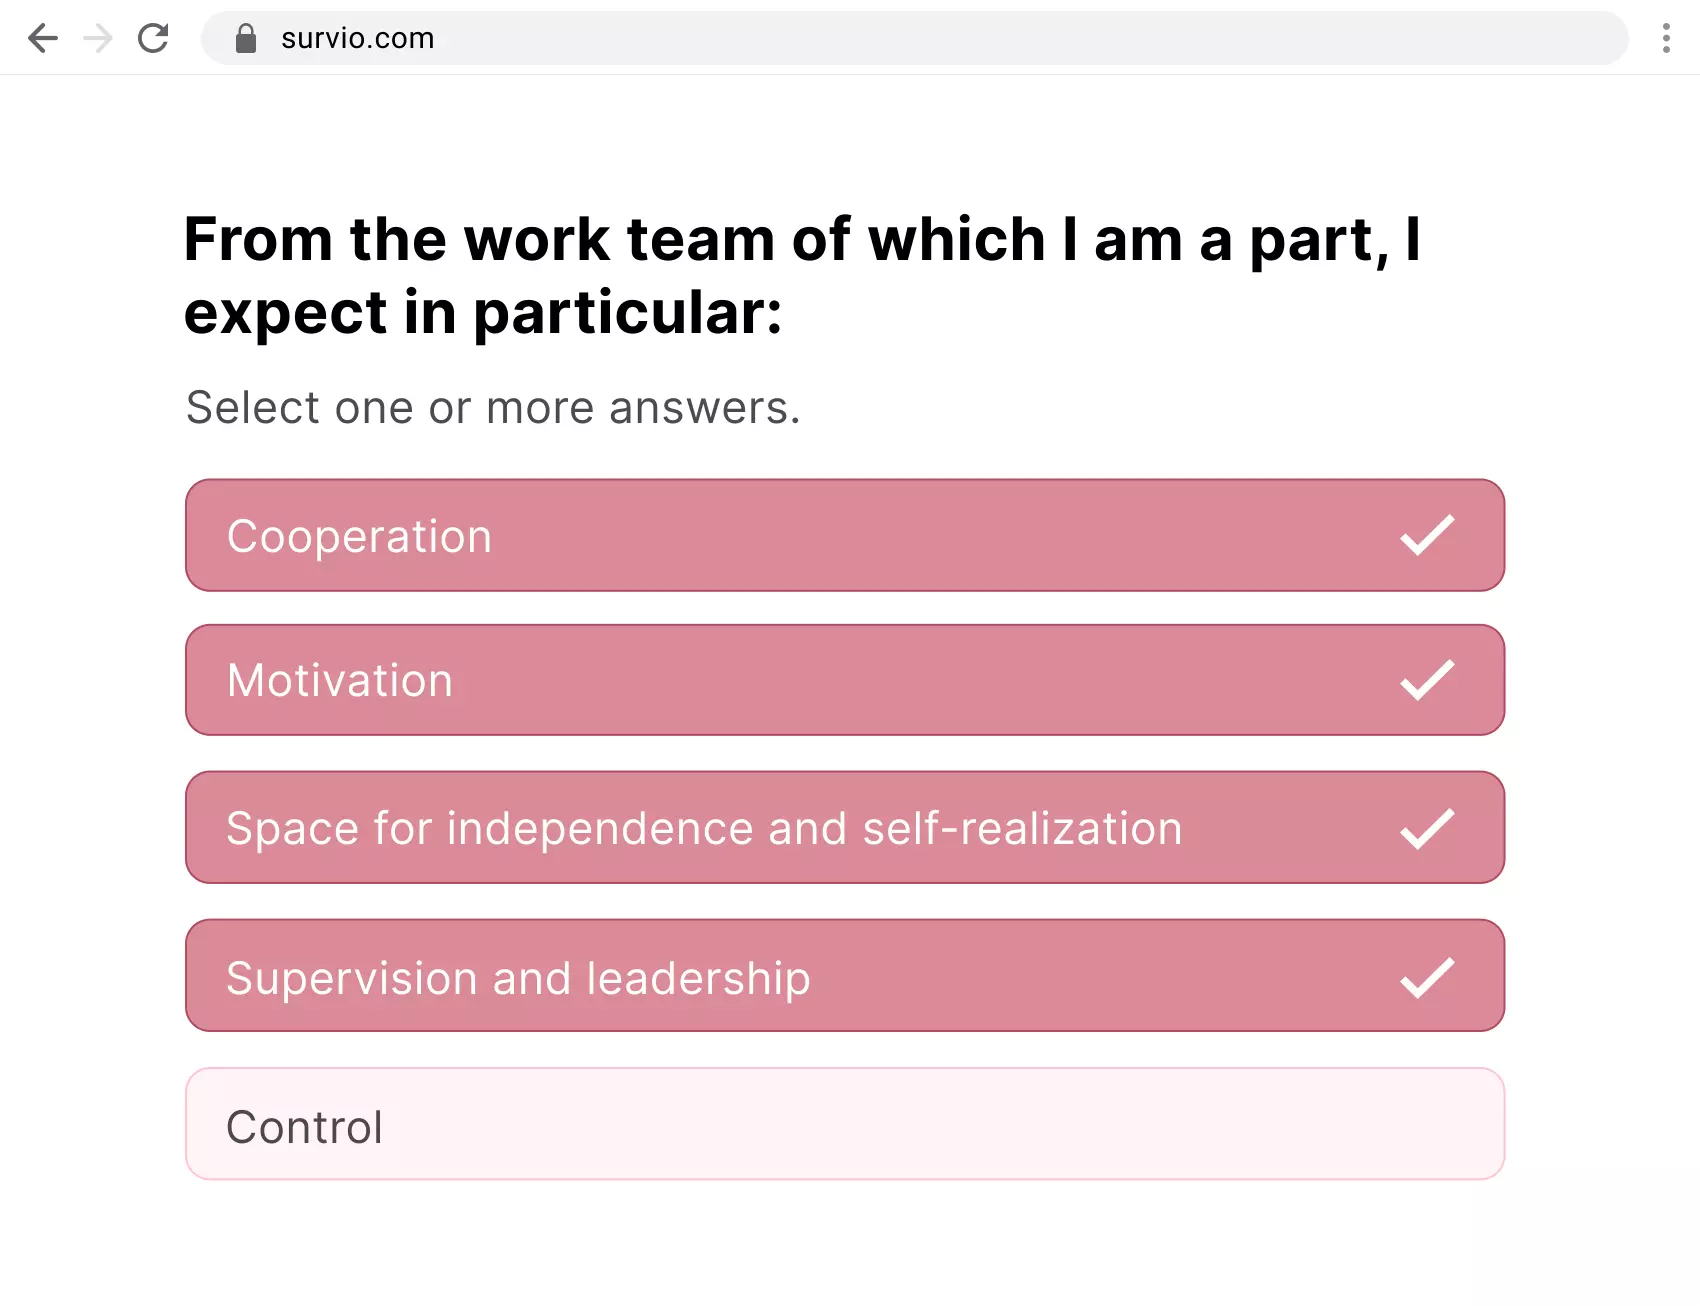Select the survey question heading text
The height and width of the screenshot is (1306, 1700).
[802, 275]
